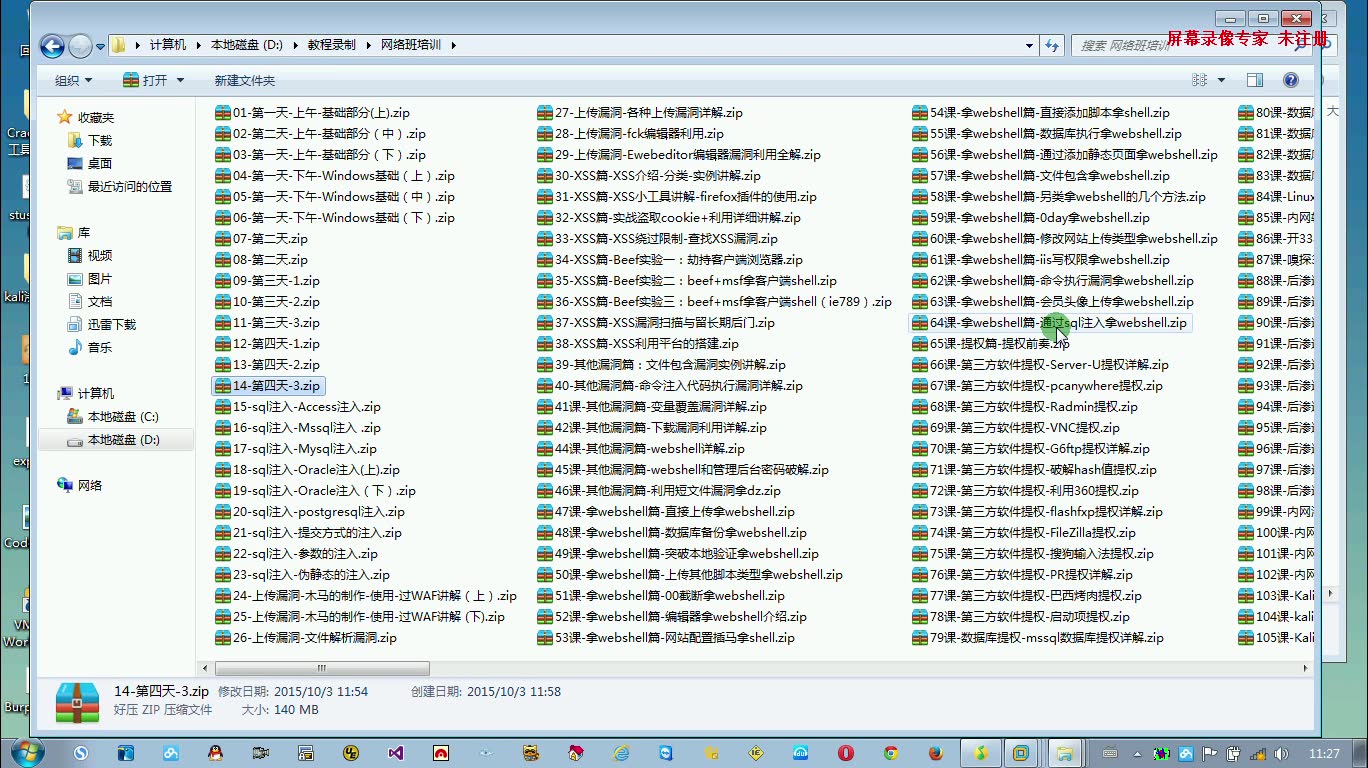
Task: Refresh the folder using the address bar refresh icon
Action: (x=1052, y=45)
